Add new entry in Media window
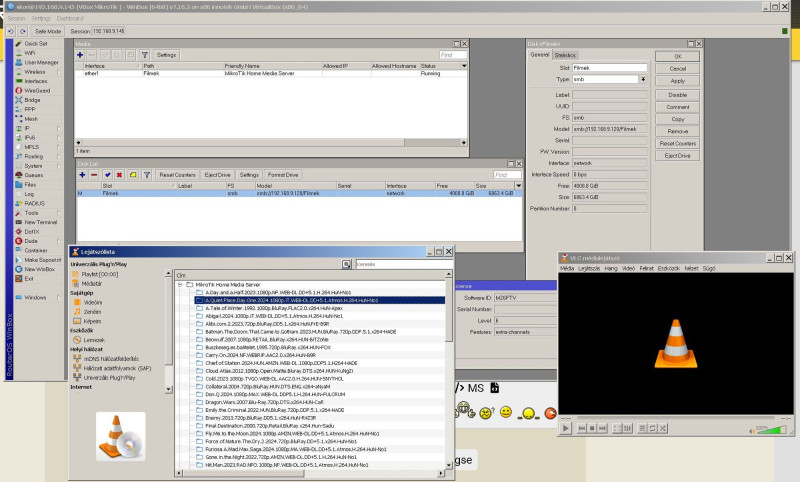The height and width of the screenshot is (482, 800). (x=80, y=55)
